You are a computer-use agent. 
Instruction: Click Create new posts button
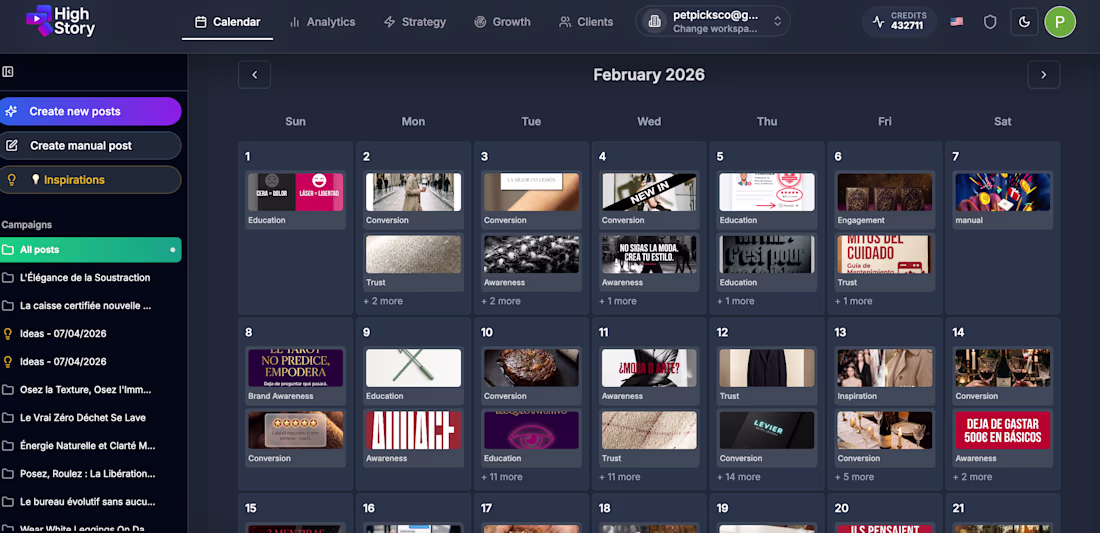[90, 112]
